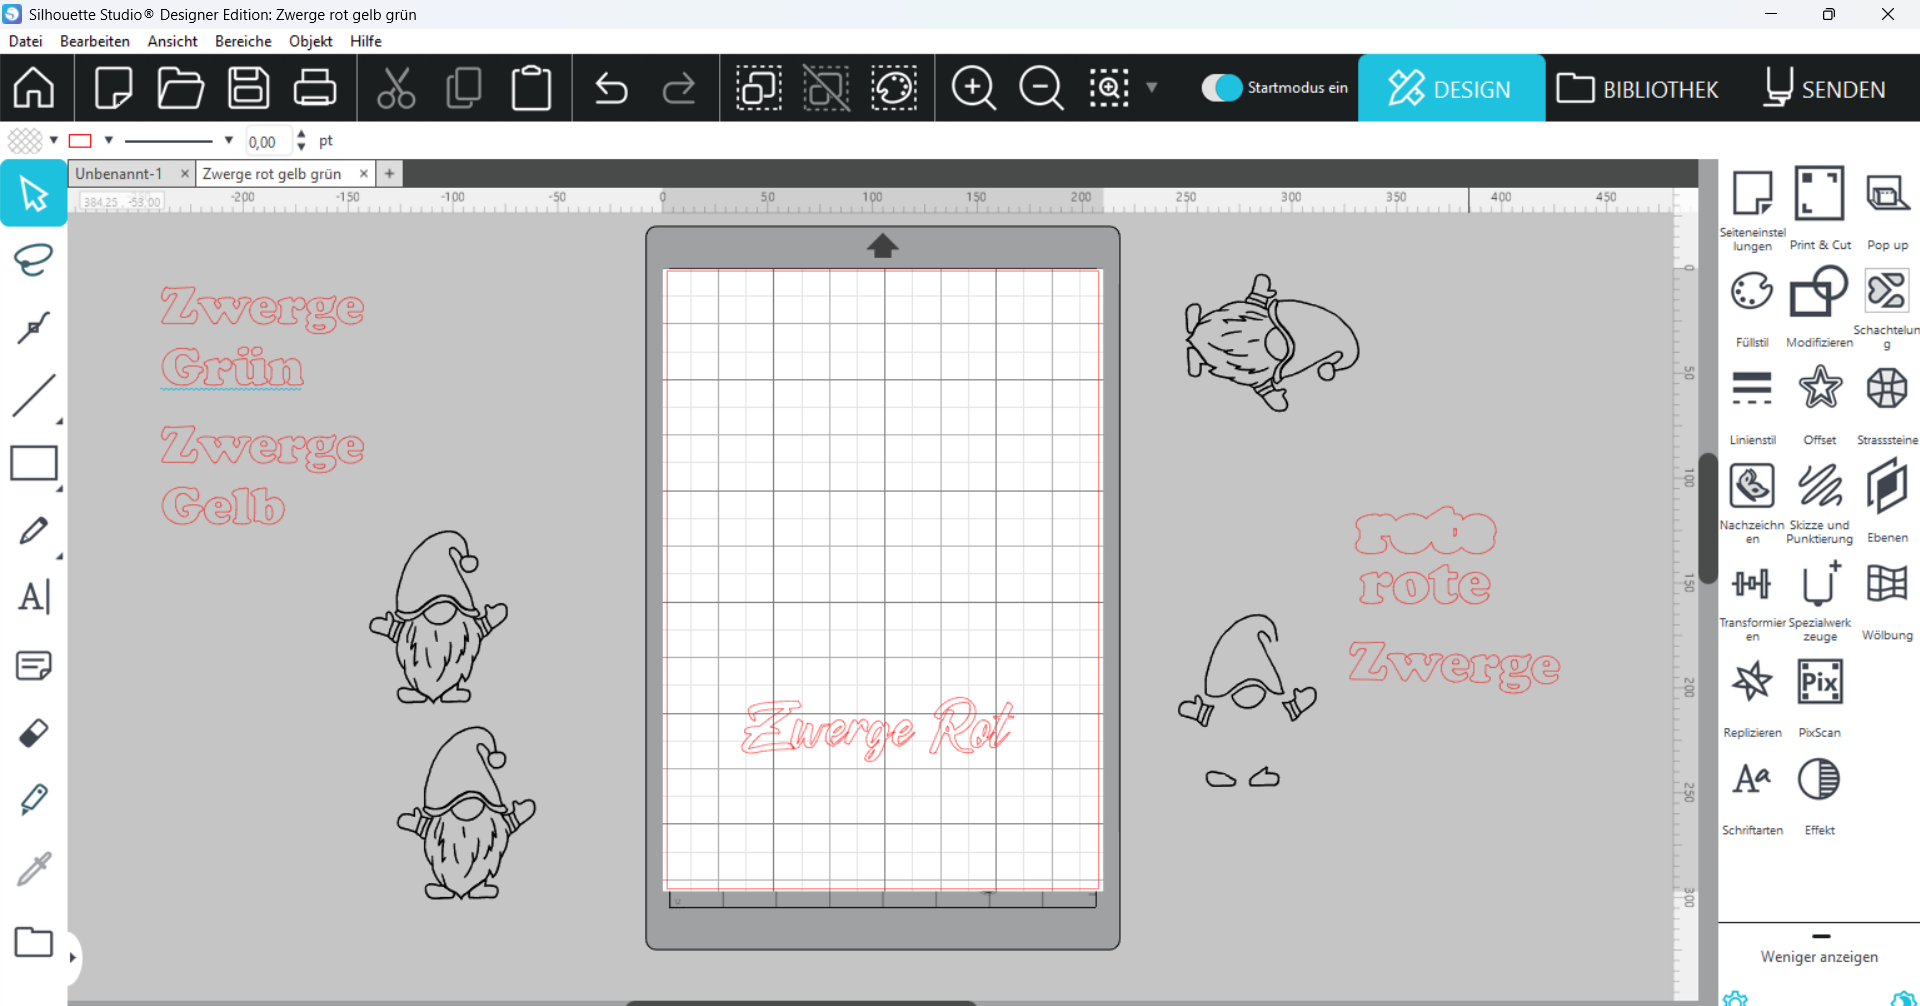This screenshot has height=1006, width=1920.
Task: Click the red line color swatch
Action: pyautogui.click(x=81, y=141)
